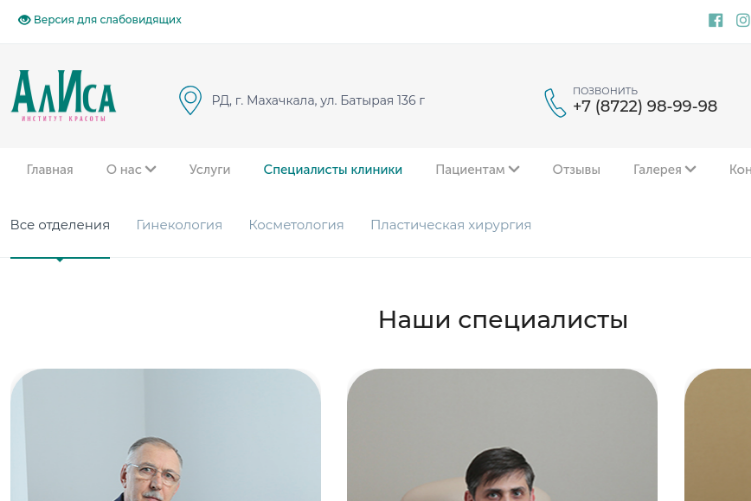
Task: Expand the Пациентам dropdown chevron
Action: click(x=514, y=169)
